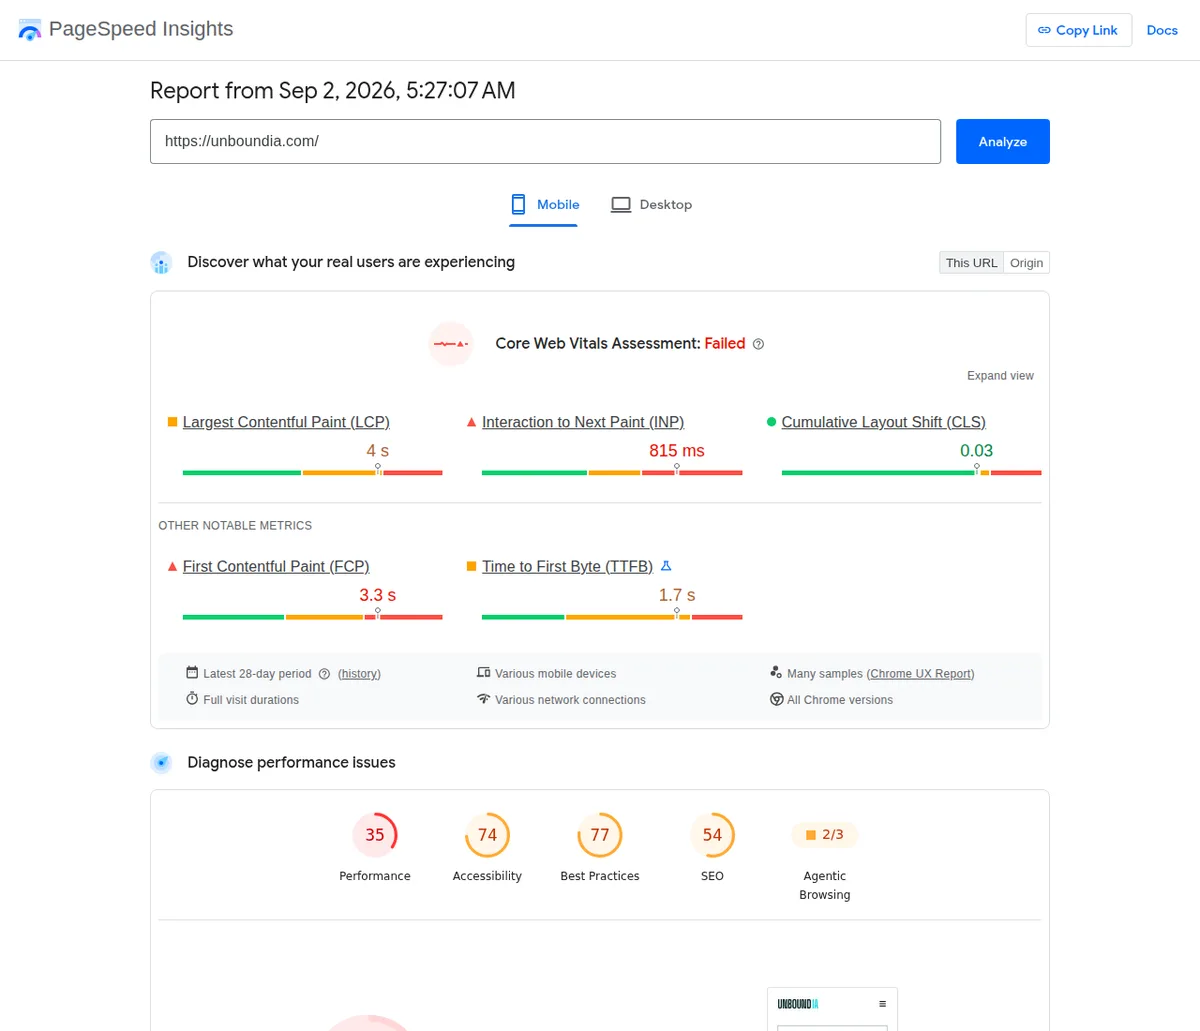Click the orange square LCP status icon
Screen dimensions: 1200x1031
(172, 422)
